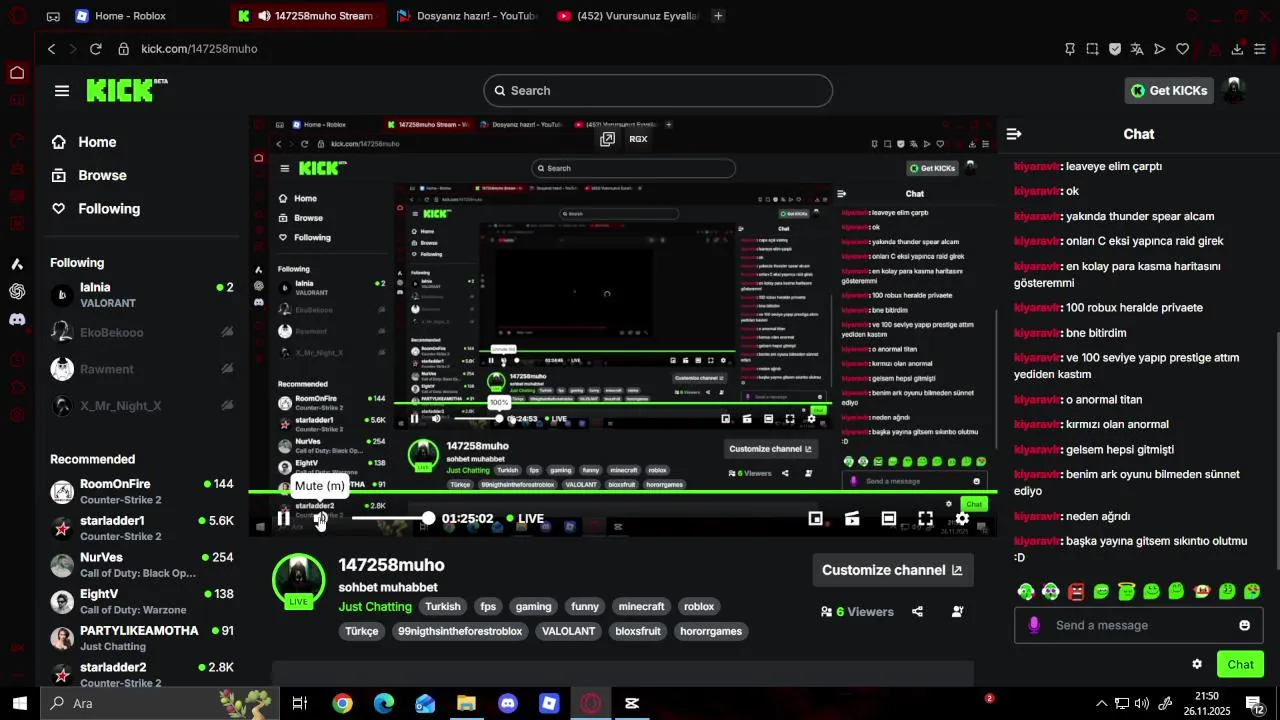Open a new browser tab
This screenshot has height=720, width=1280.
(718, 16)
